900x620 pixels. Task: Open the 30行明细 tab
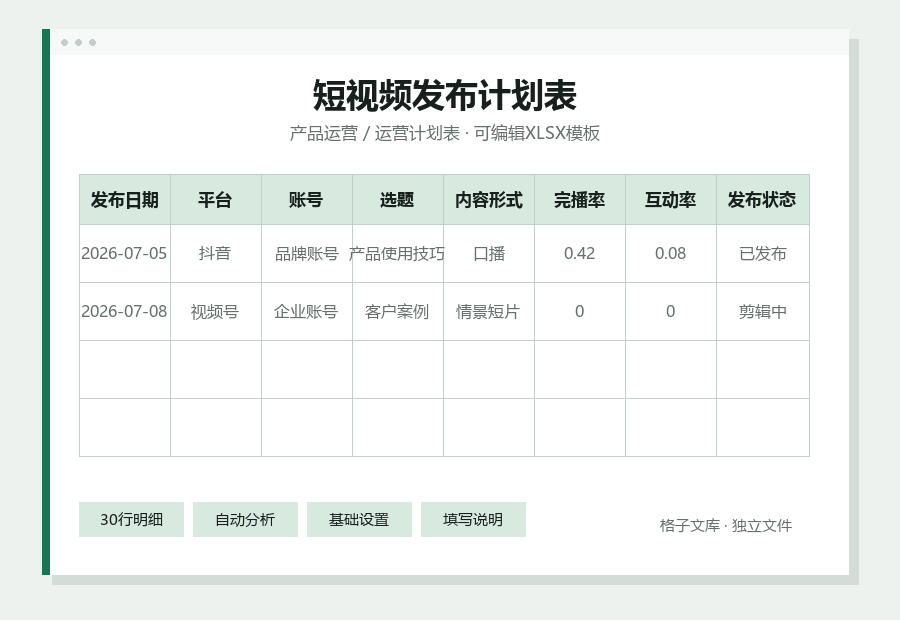131,520
